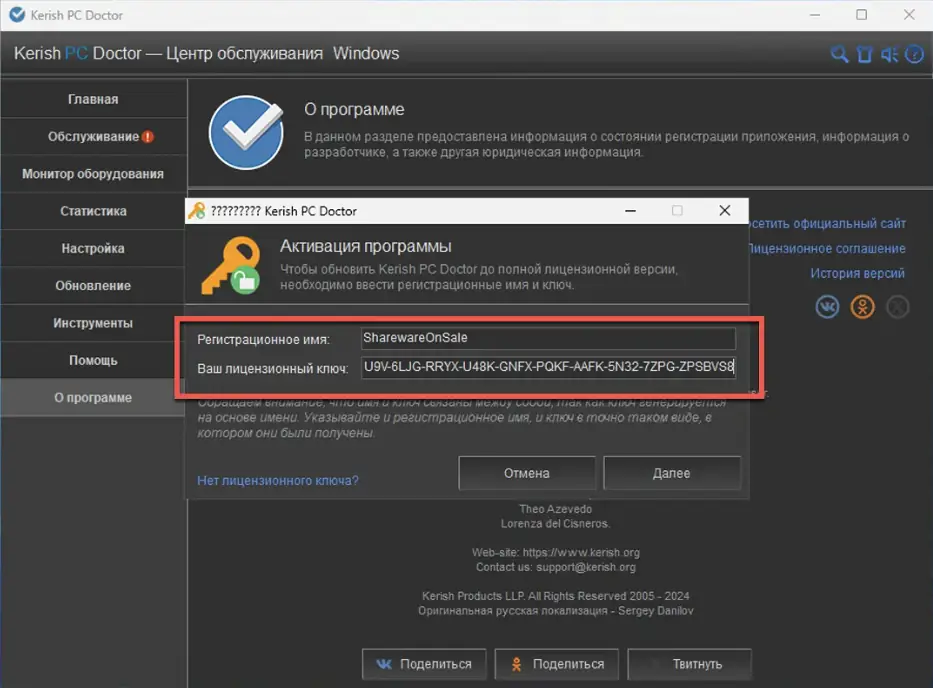Open the Помощь section
933x688 pixels.
pyautogui.click(x=93, y=360)
